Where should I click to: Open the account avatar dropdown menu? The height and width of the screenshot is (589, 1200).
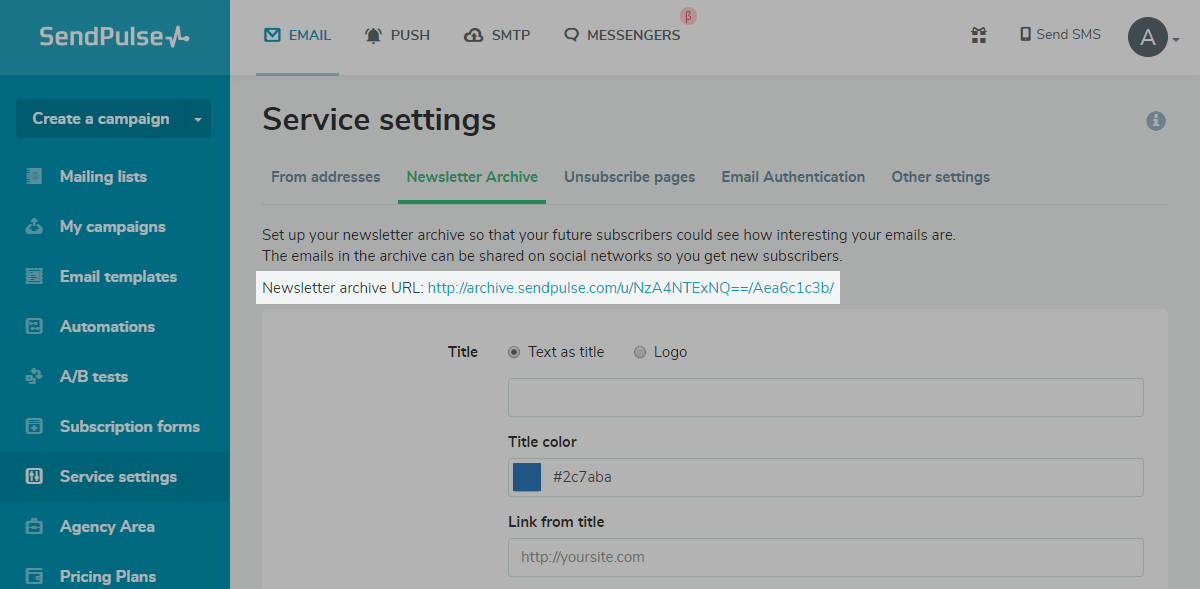pyautogui.click(x=1153, y=38)
